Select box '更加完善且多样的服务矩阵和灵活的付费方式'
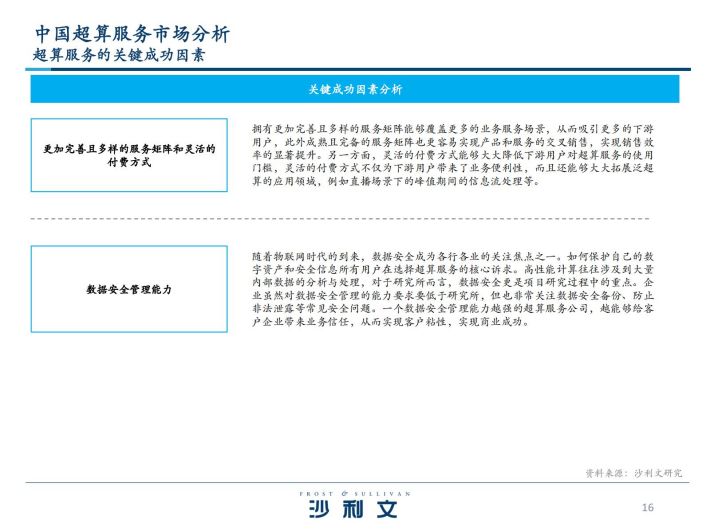The height and width of the screenshot is (532, 710). pyautogui.click(x=129, y=155)
